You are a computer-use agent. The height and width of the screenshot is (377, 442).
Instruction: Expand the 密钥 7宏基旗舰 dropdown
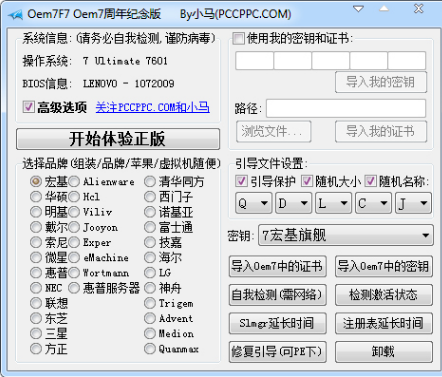click(x=346, y=235)
